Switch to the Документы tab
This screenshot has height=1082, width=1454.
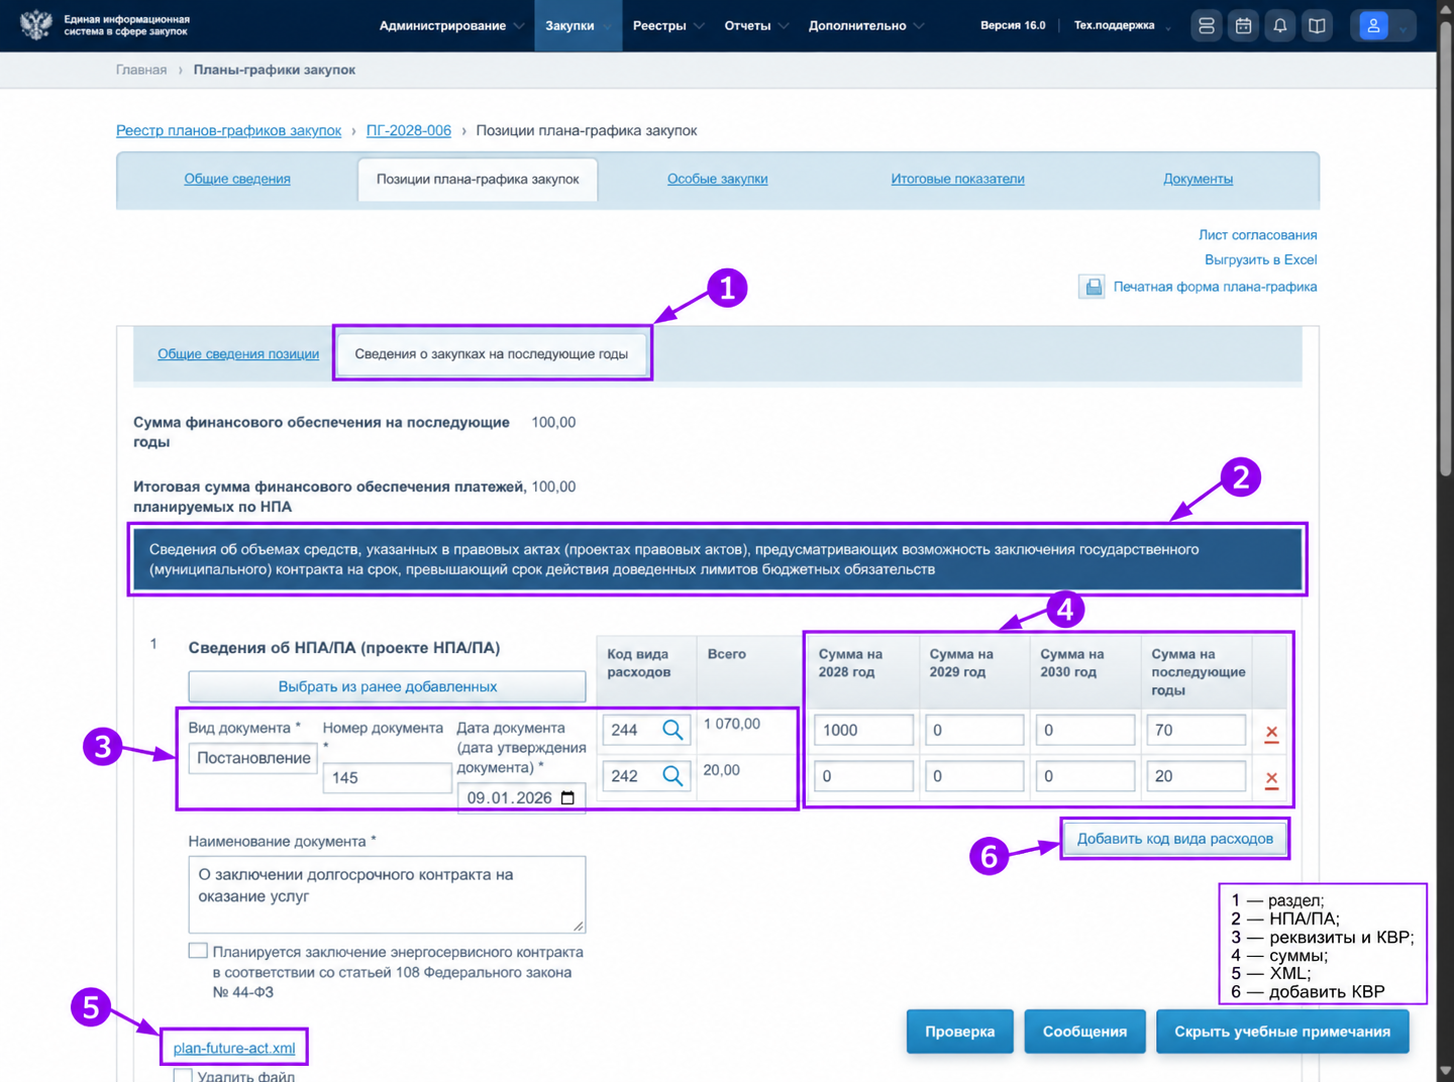pos(1197,179)
